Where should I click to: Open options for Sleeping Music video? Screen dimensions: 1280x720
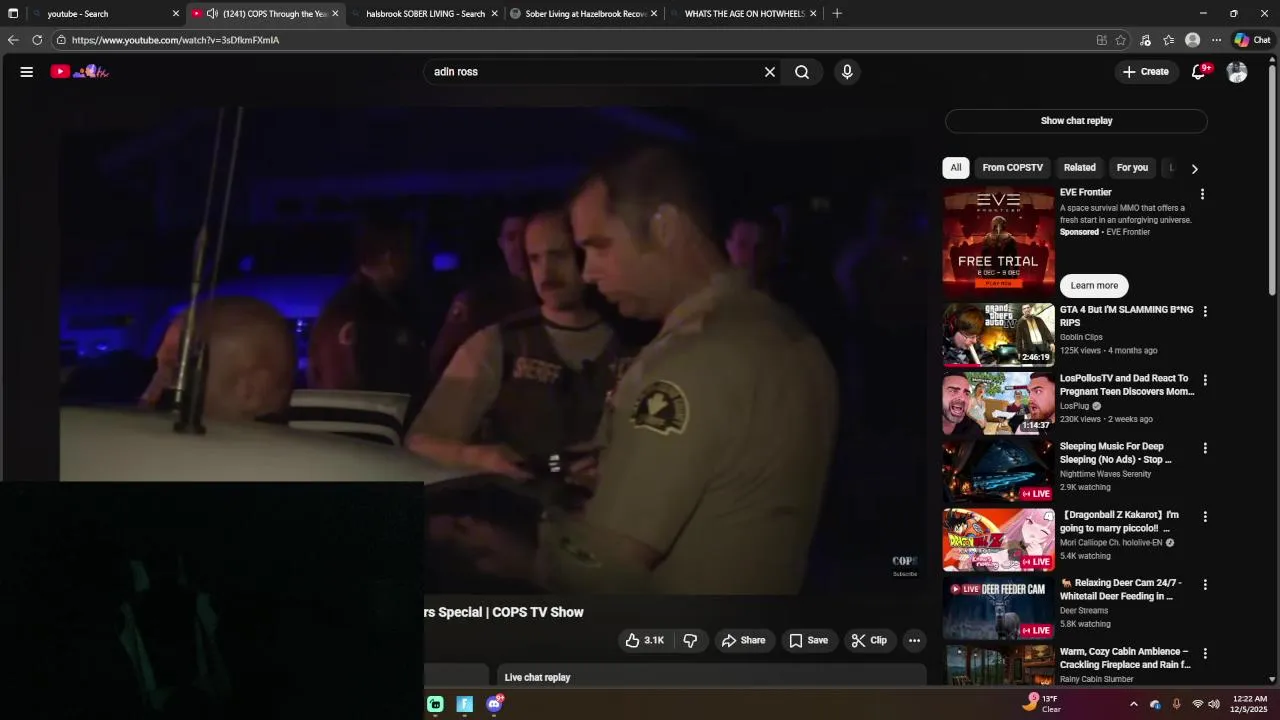pos(1205,448)
